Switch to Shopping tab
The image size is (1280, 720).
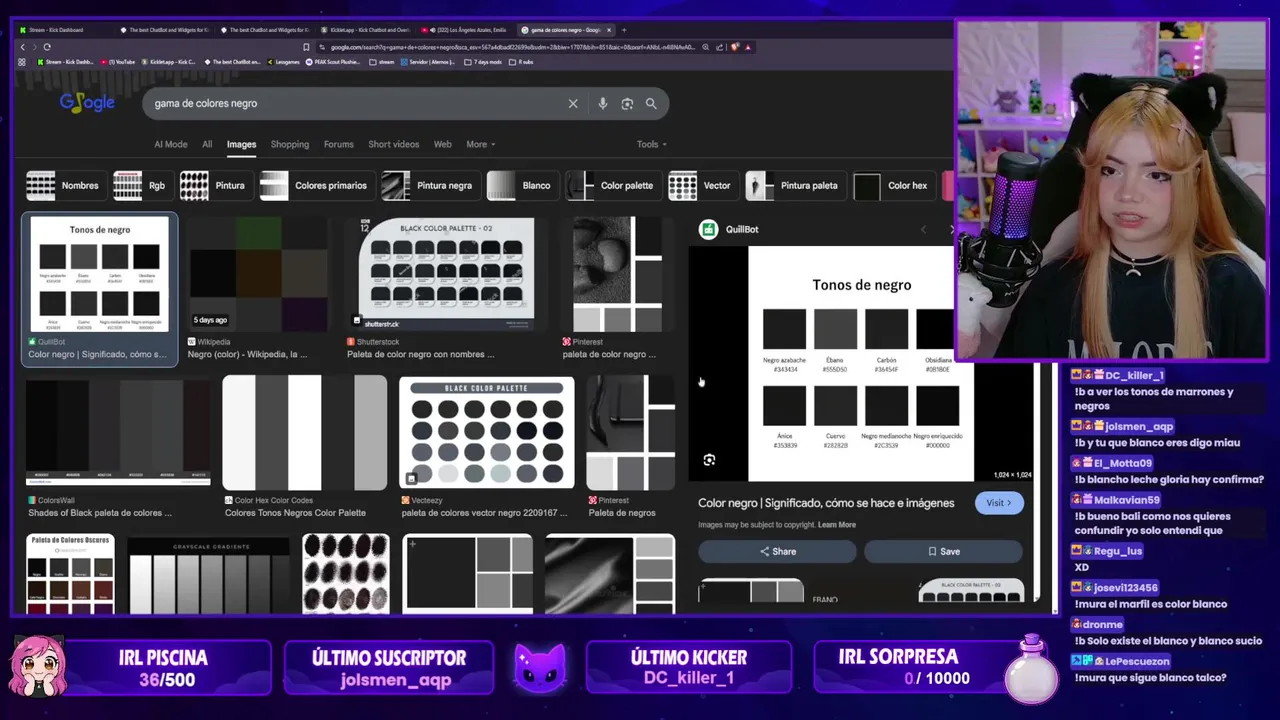click(290, 144)
